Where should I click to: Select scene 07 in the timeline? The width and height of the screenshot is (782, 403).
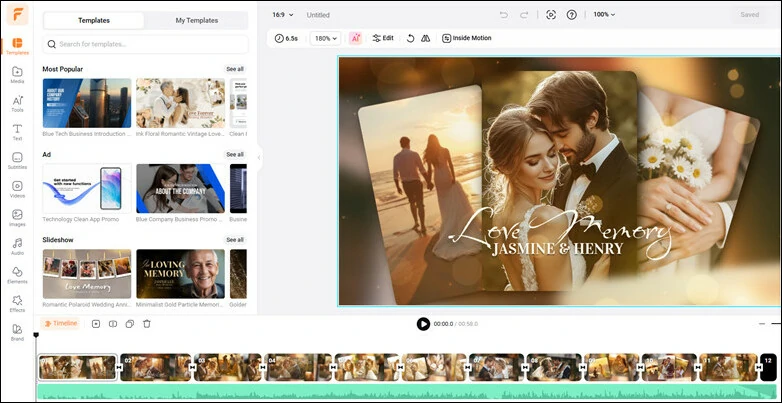[497, 368]
